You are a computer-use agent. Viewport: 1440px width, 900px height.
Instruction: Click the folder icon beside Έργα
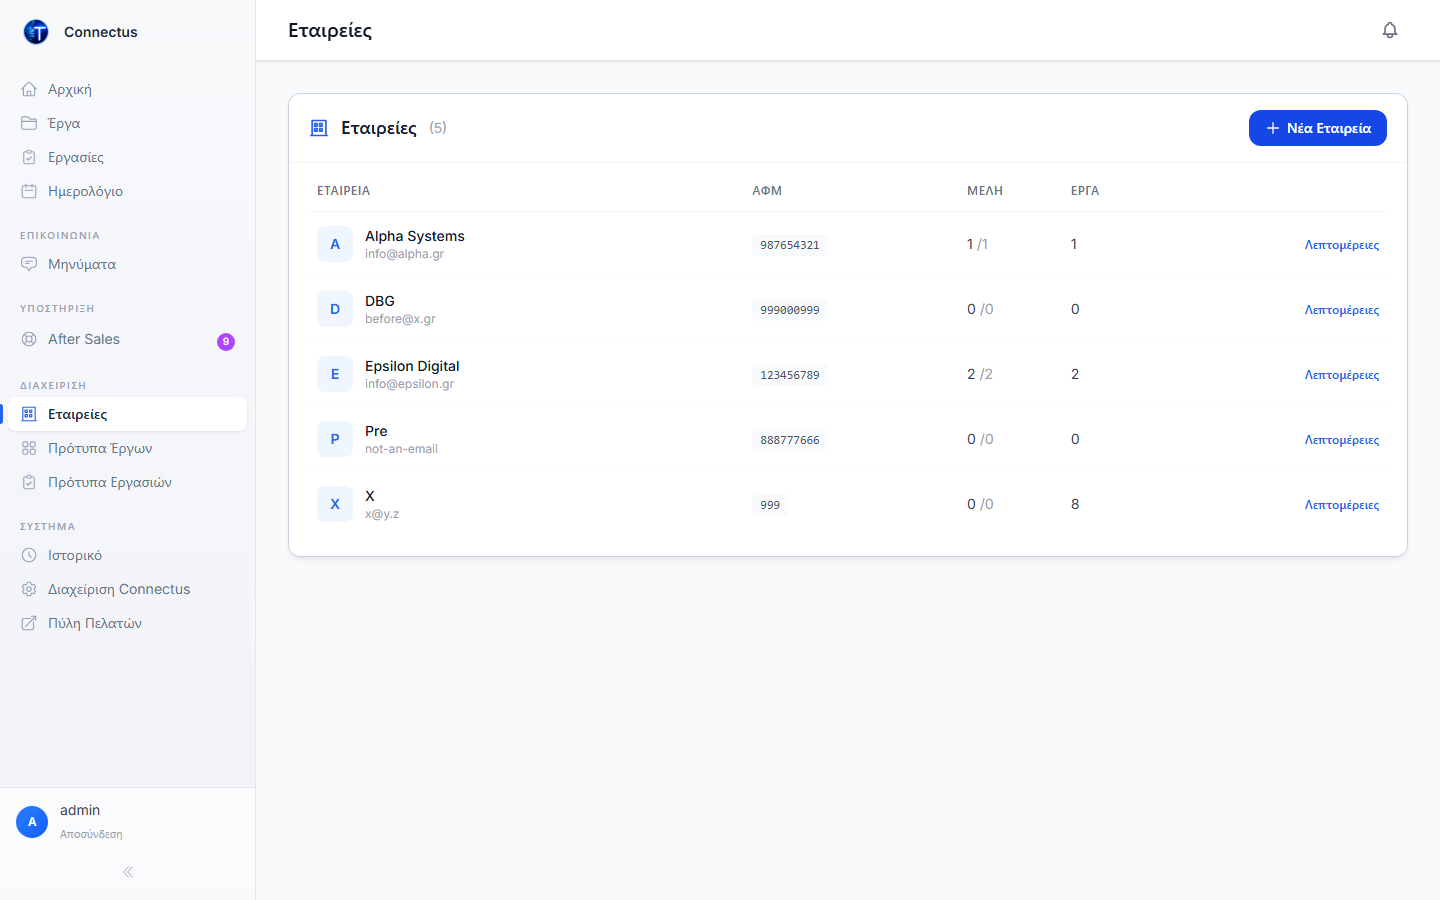[29, 123]
